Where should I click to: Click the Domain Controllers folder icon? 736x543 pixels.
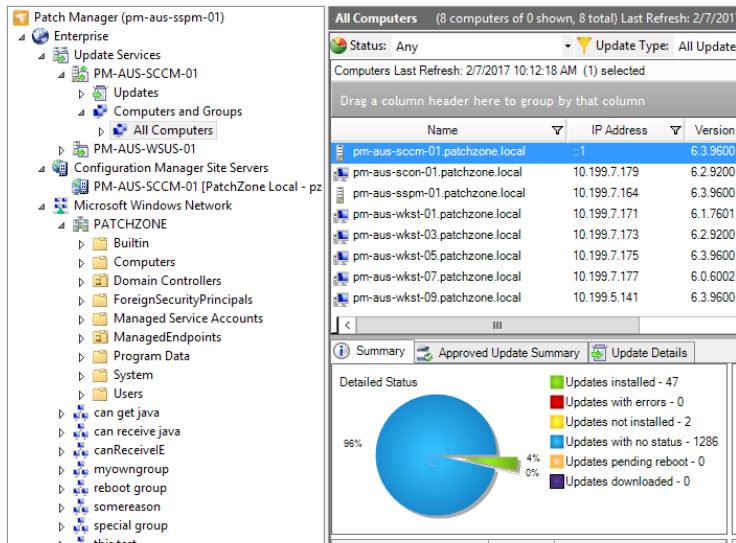(x=100, y=281)
